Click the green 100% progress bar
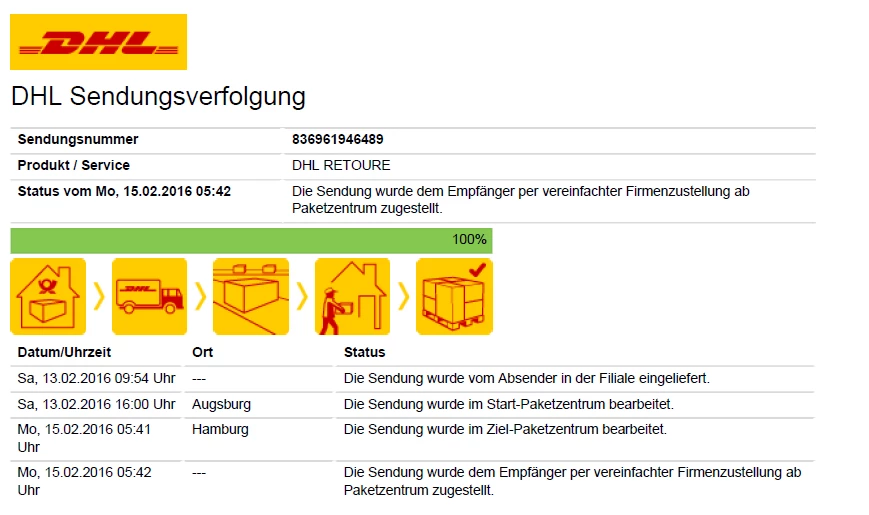This screenshot has width=869, height=515. [251, 241]
